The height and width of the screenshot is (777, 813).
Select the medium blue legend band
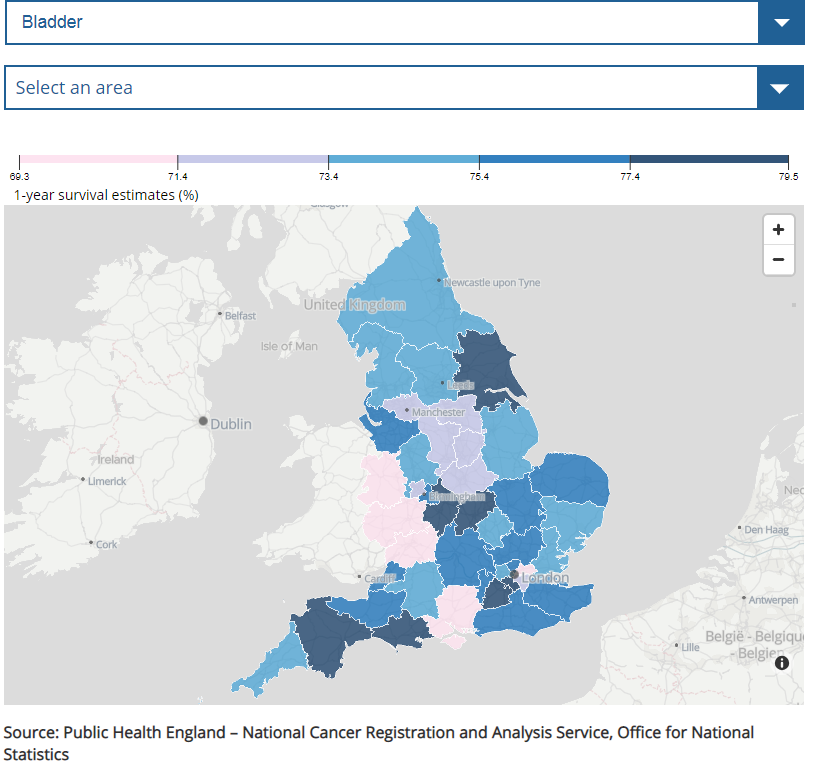coord(554,160)
